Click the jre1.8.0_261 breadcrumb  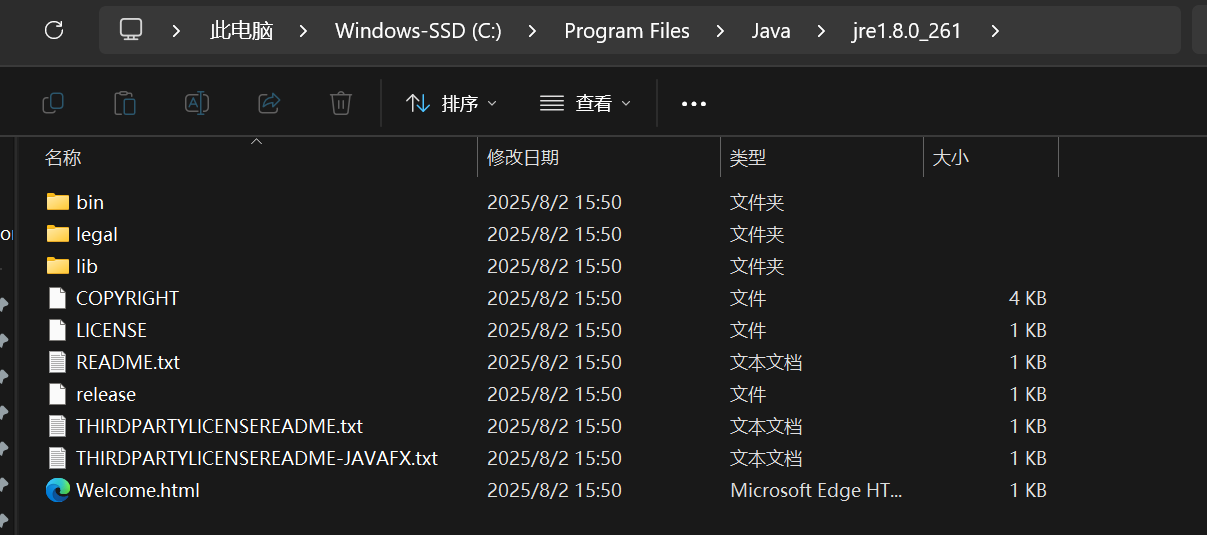907,31
